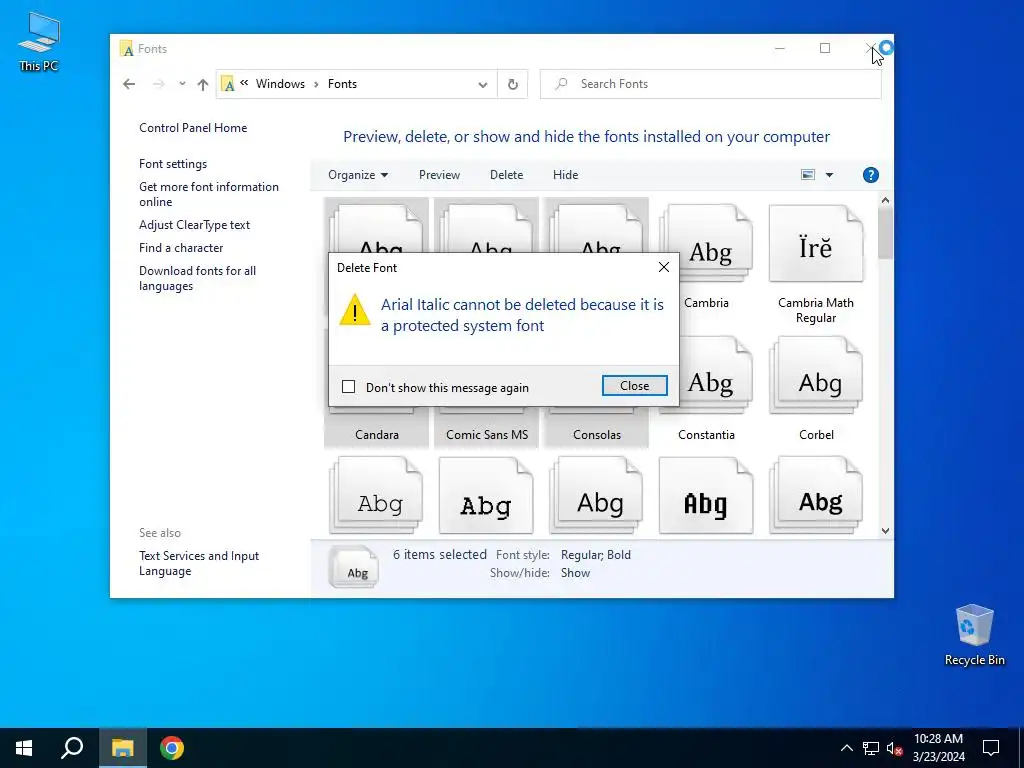Click the vertical scrollbar thumb in fonts list
Image resolution: width=1024 pixels, height=768 pixels.
tap(886, 234)
